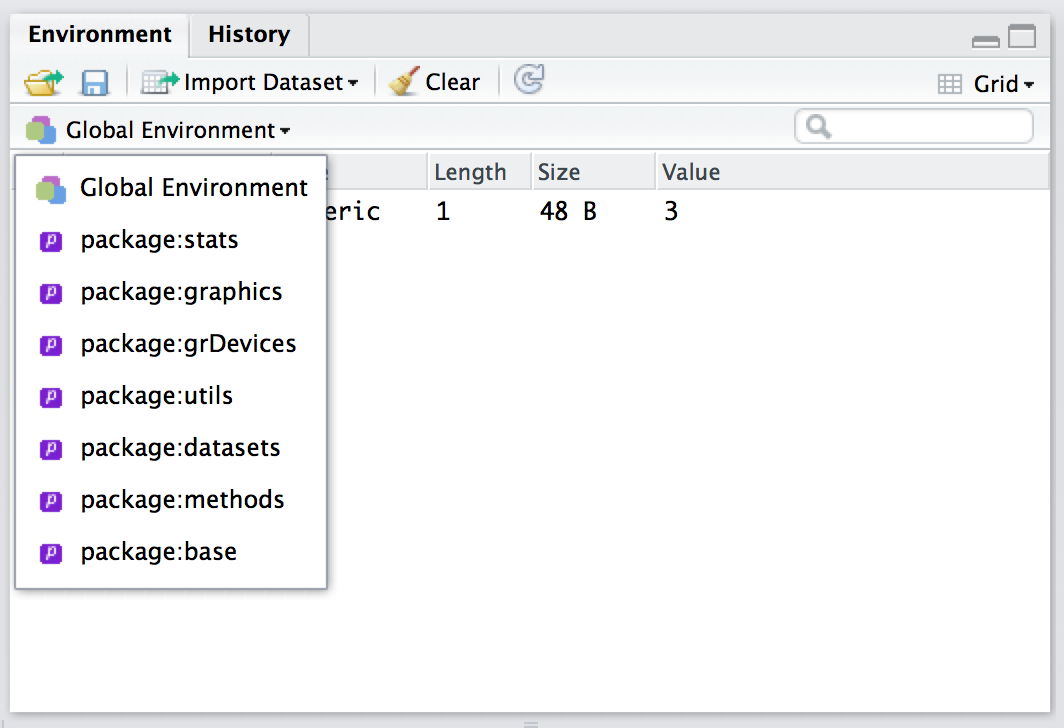Open the Grid view dropdown

(986, 84)
